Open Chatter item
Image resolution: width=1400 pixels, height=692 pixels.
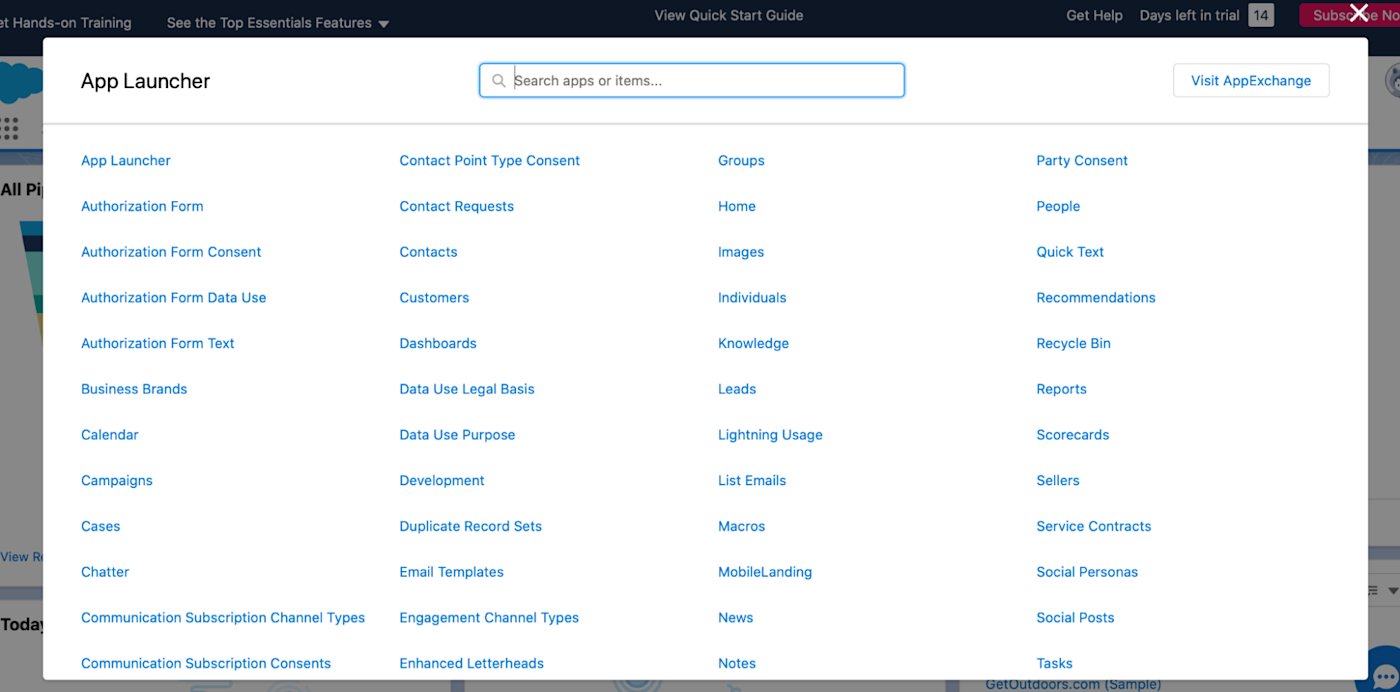tap(105, 572)
